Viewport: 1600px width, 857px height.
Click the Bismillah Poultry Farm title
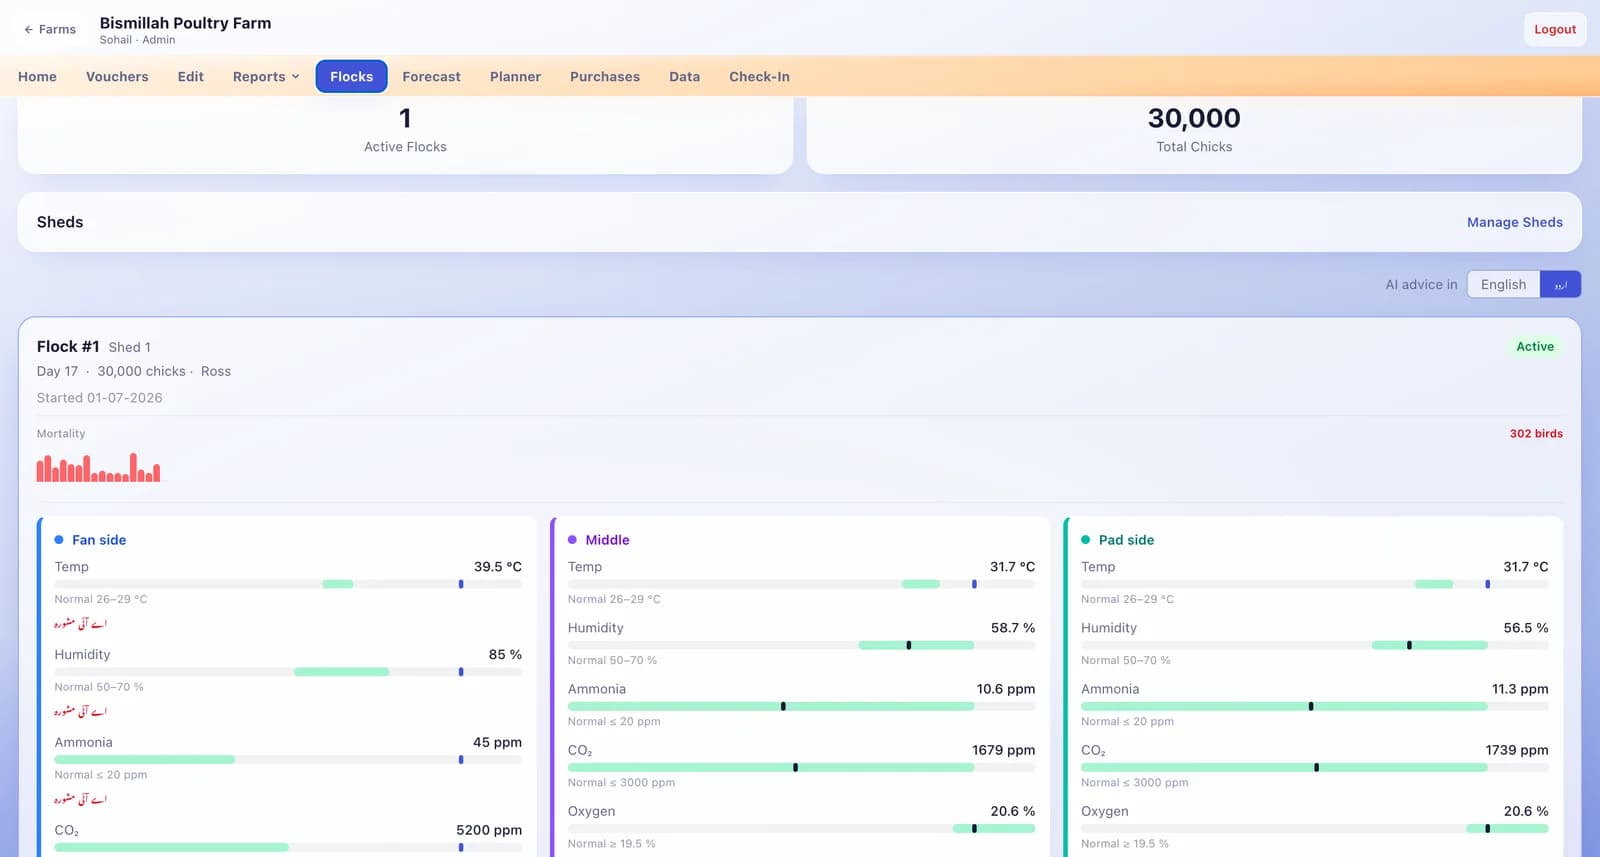[185, 23]
